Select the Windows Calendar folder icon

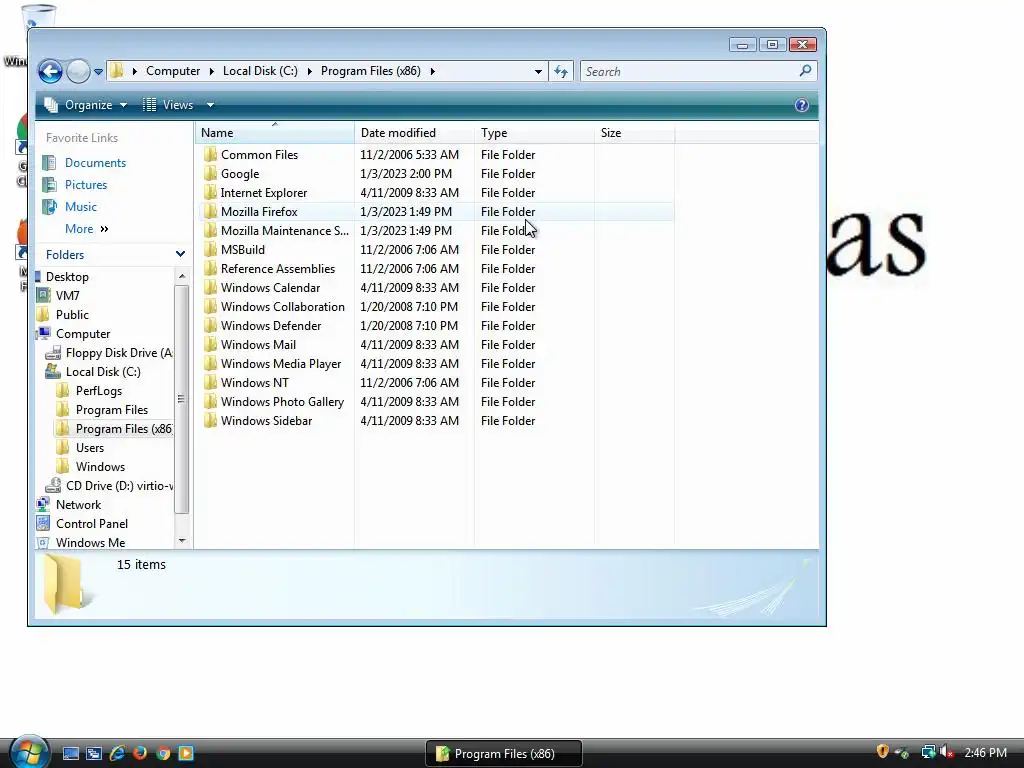(x=210, y=287)
